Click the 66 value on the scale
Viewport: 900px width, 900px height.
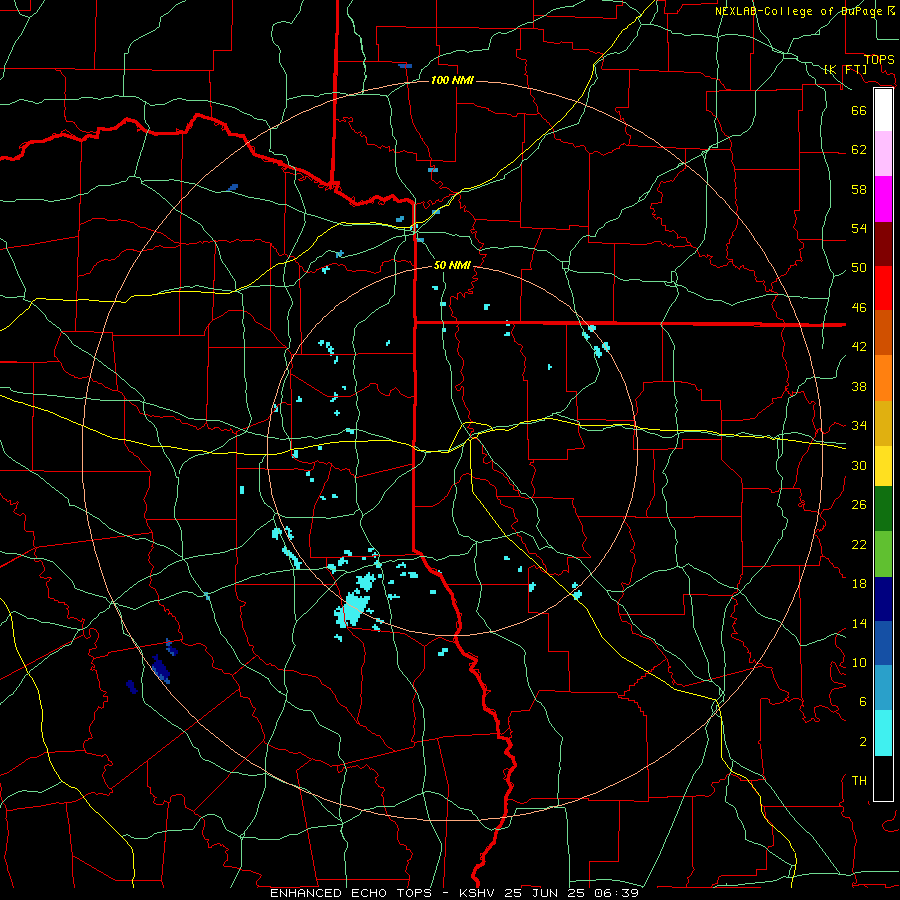(859, 110)
